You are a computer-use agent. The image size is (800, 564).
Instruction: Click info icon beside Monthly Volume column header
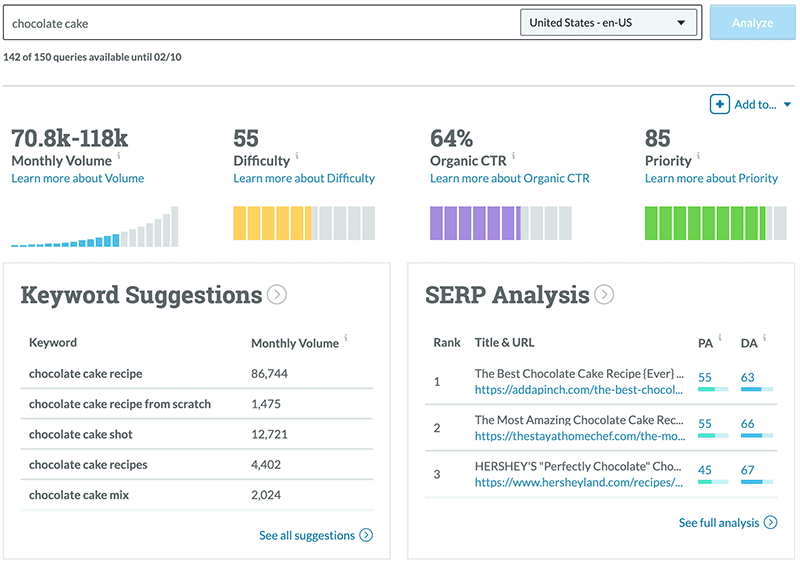[346, 337]
